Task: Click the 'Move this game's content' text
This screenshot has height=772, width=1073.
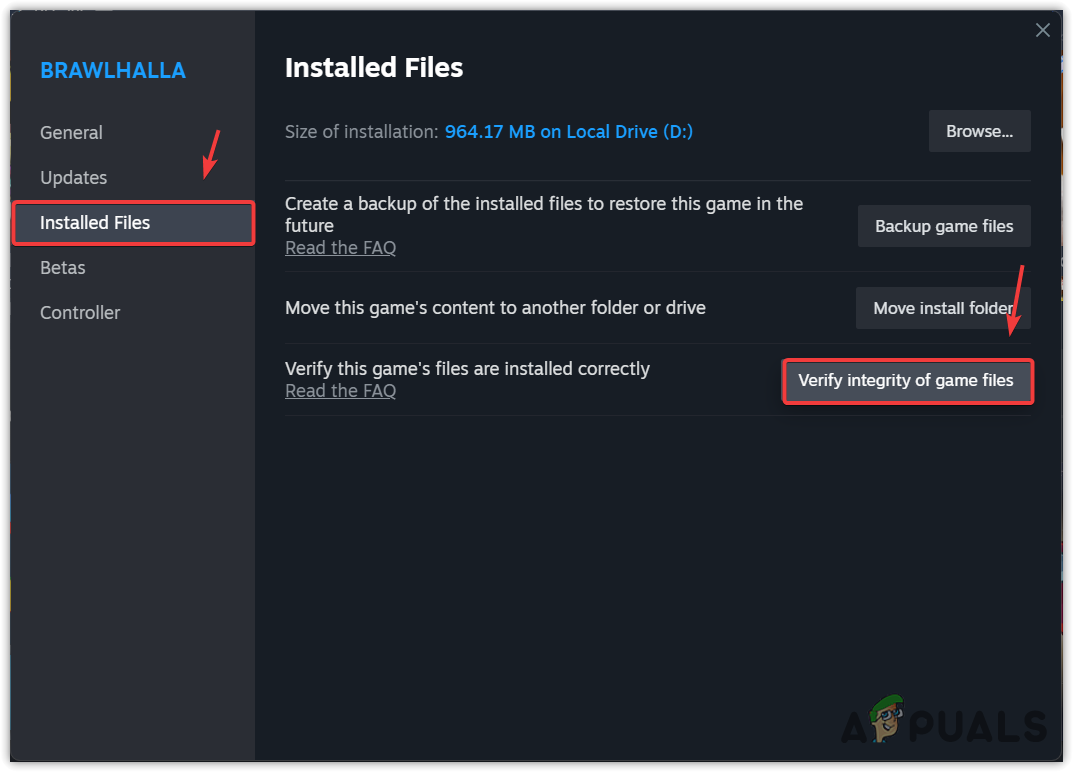Action: click(495, 308)
